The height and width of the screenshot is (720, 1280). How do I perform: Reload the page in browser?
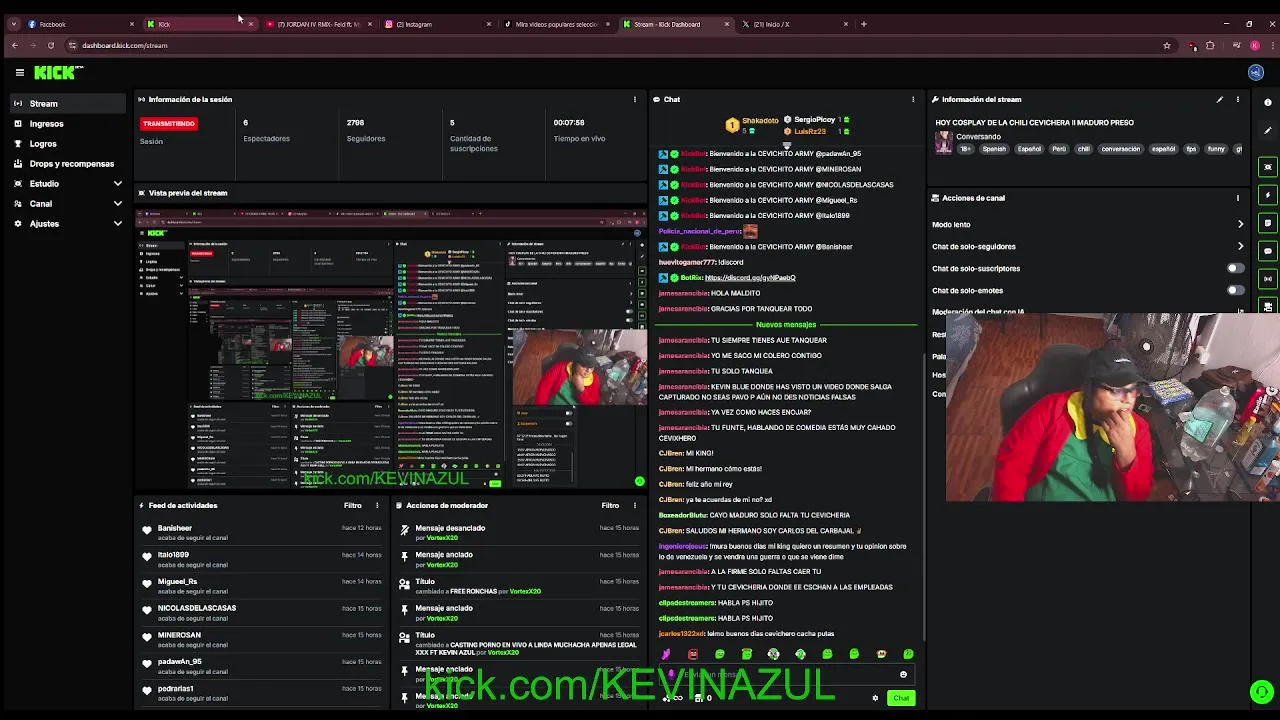click(50, 45)
